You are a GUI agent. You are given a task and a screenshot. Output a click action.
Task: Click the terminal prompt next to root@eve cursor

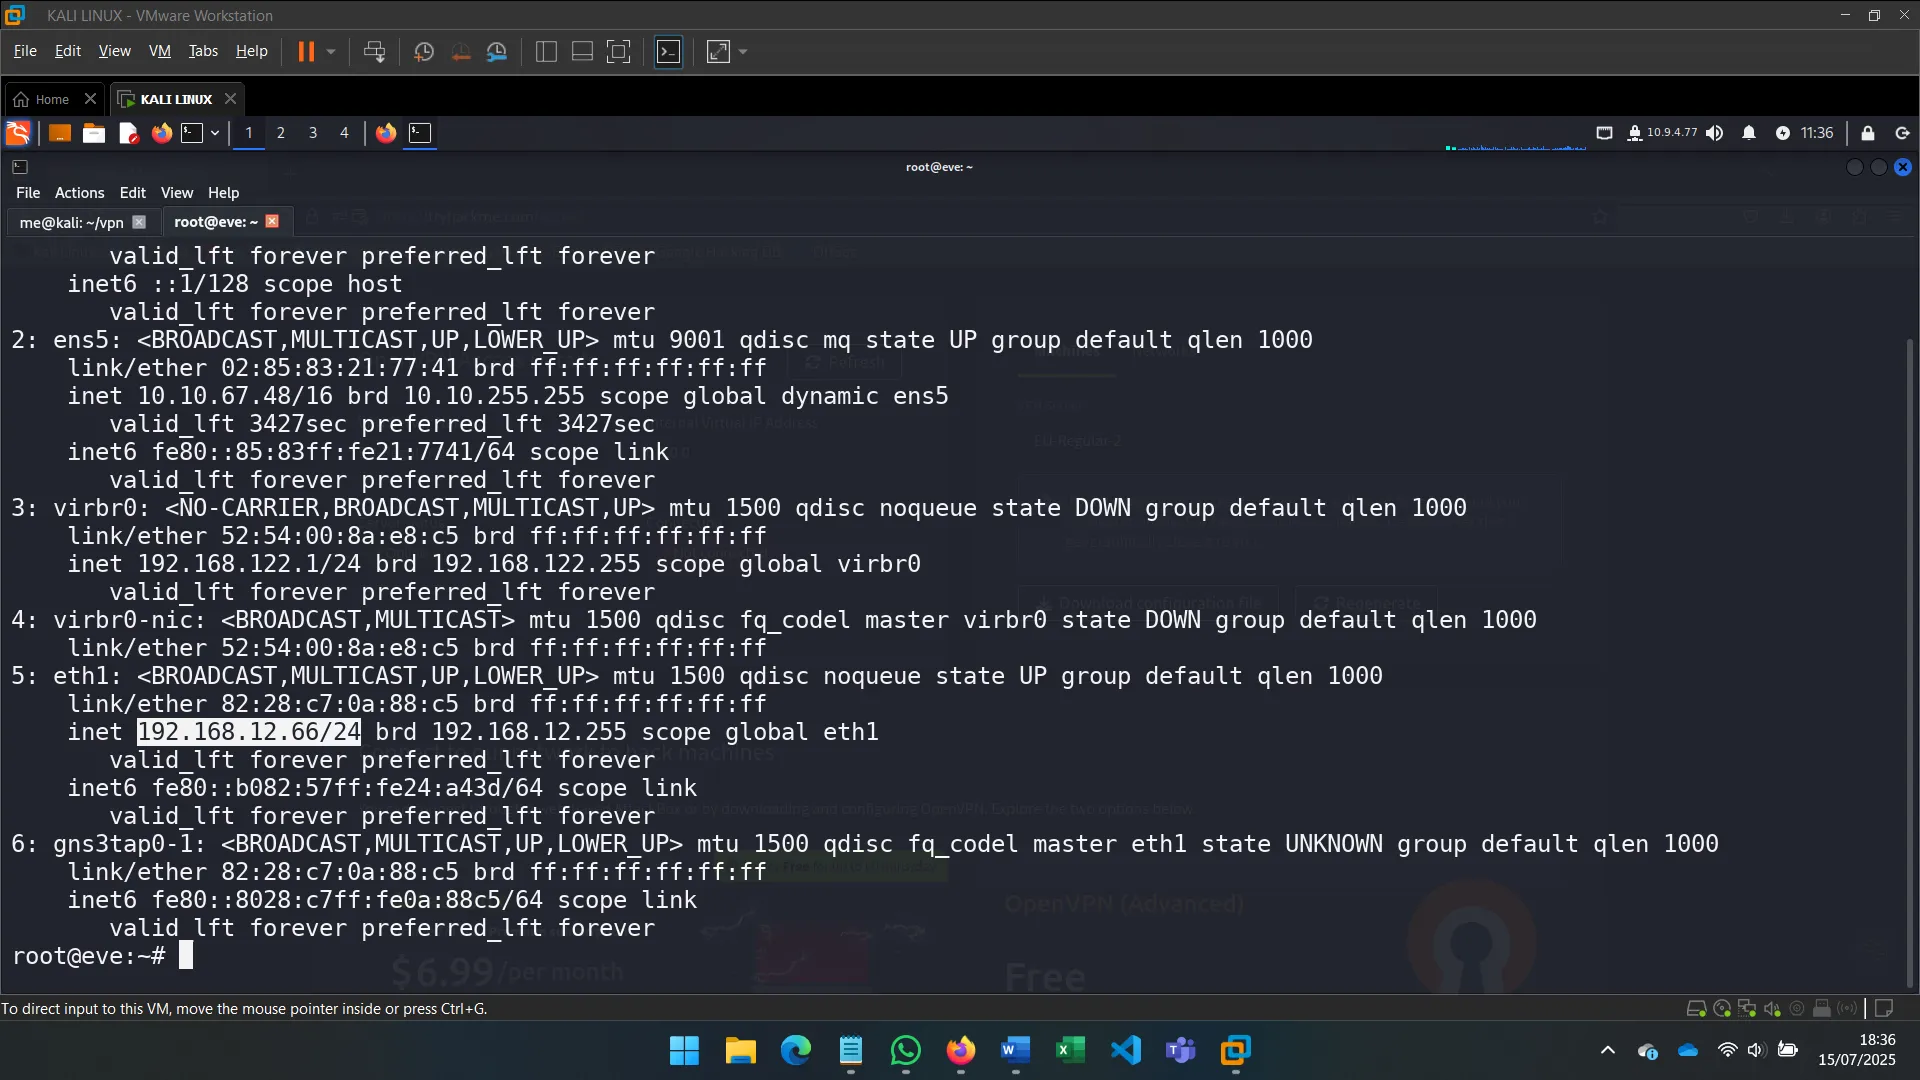(x=186, y=956)
